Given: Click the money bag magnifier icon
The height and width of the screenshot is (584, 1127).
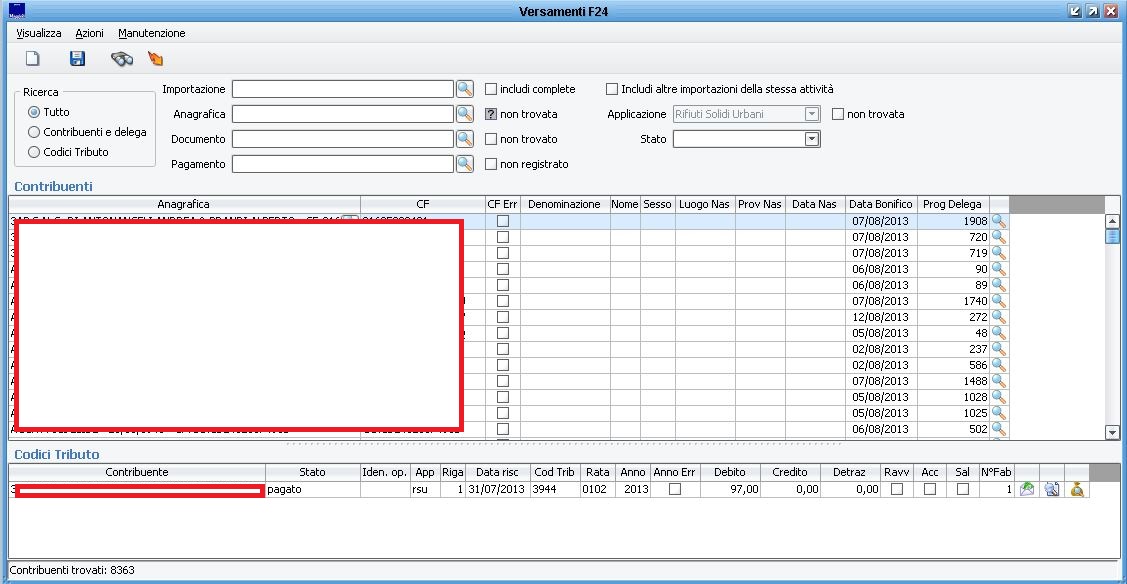Looking at the screenshot, I should coord(1077,490).
